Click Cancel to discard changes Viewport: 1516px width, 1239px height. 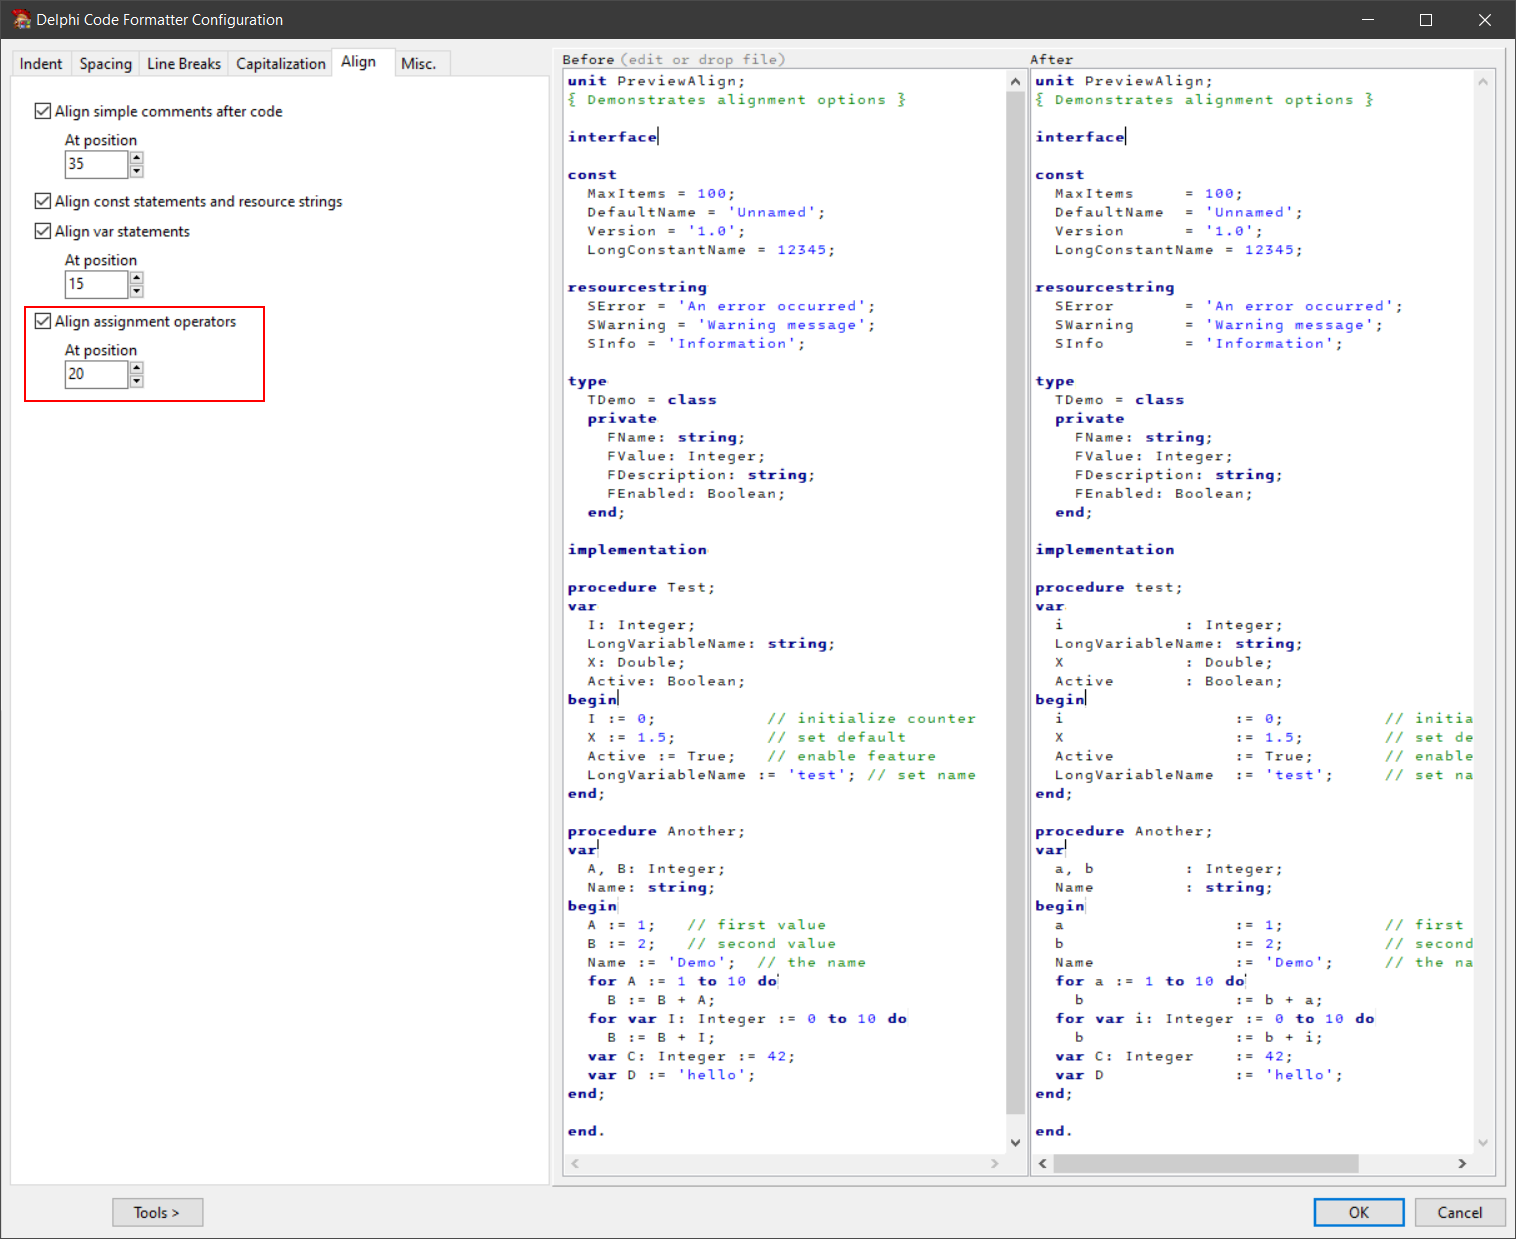click(1459, 1212)
